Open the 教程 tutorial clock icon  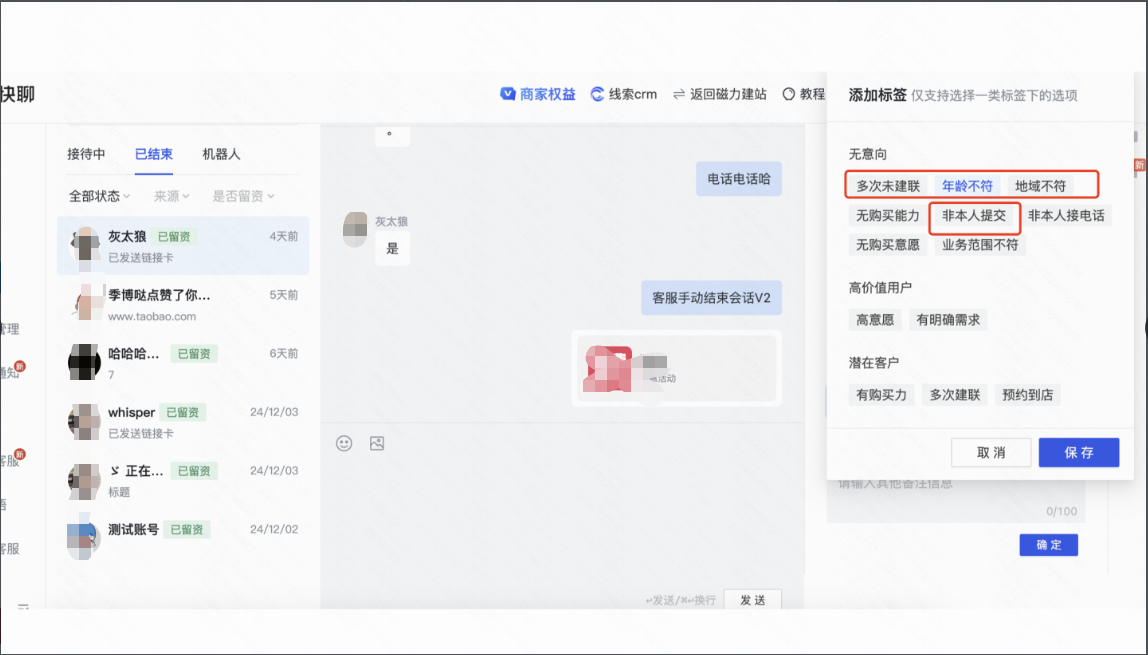[x=790, y=94]
